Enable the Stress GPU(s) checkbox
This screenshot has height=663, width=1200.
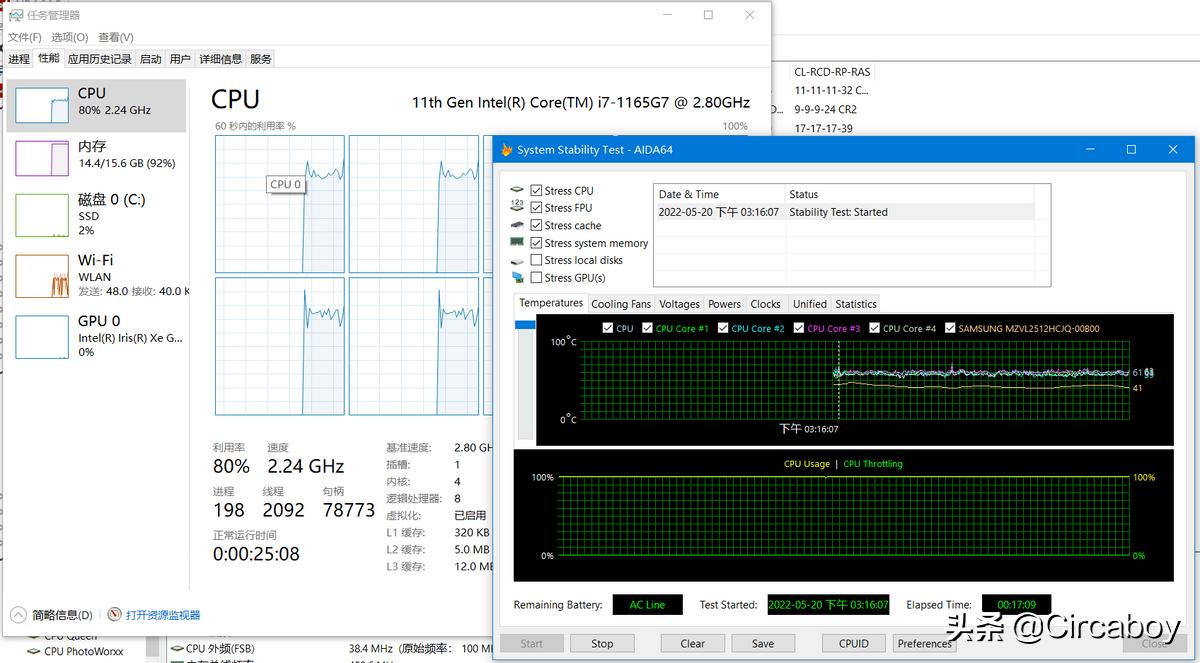coord(538,278)
